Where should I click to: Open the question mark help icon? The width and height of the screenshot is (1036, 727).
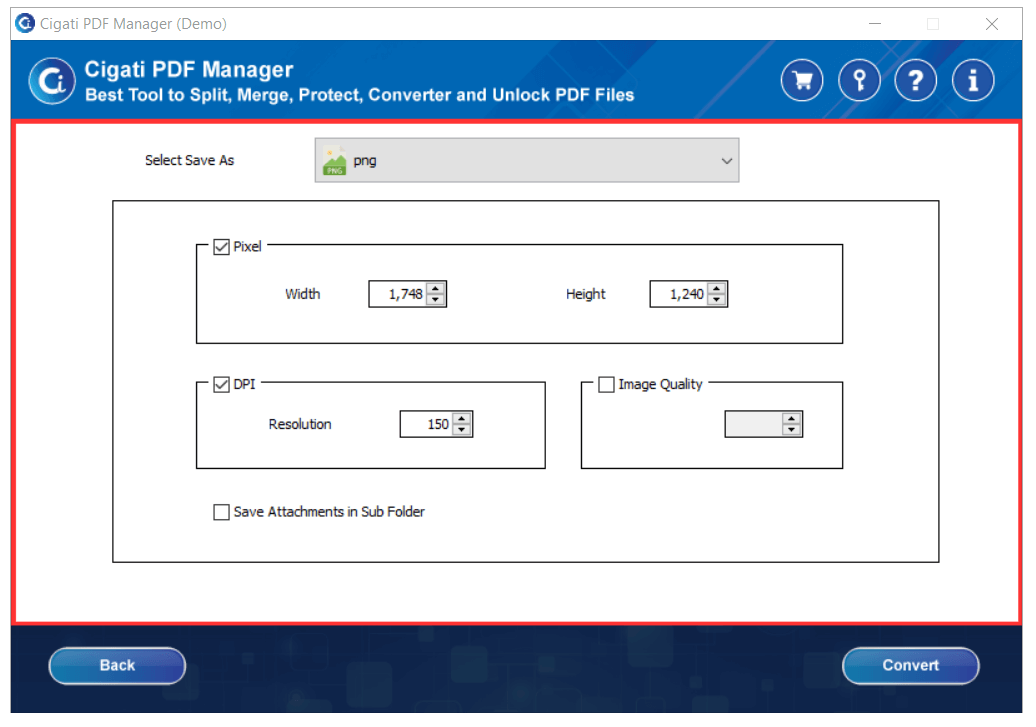915,81
